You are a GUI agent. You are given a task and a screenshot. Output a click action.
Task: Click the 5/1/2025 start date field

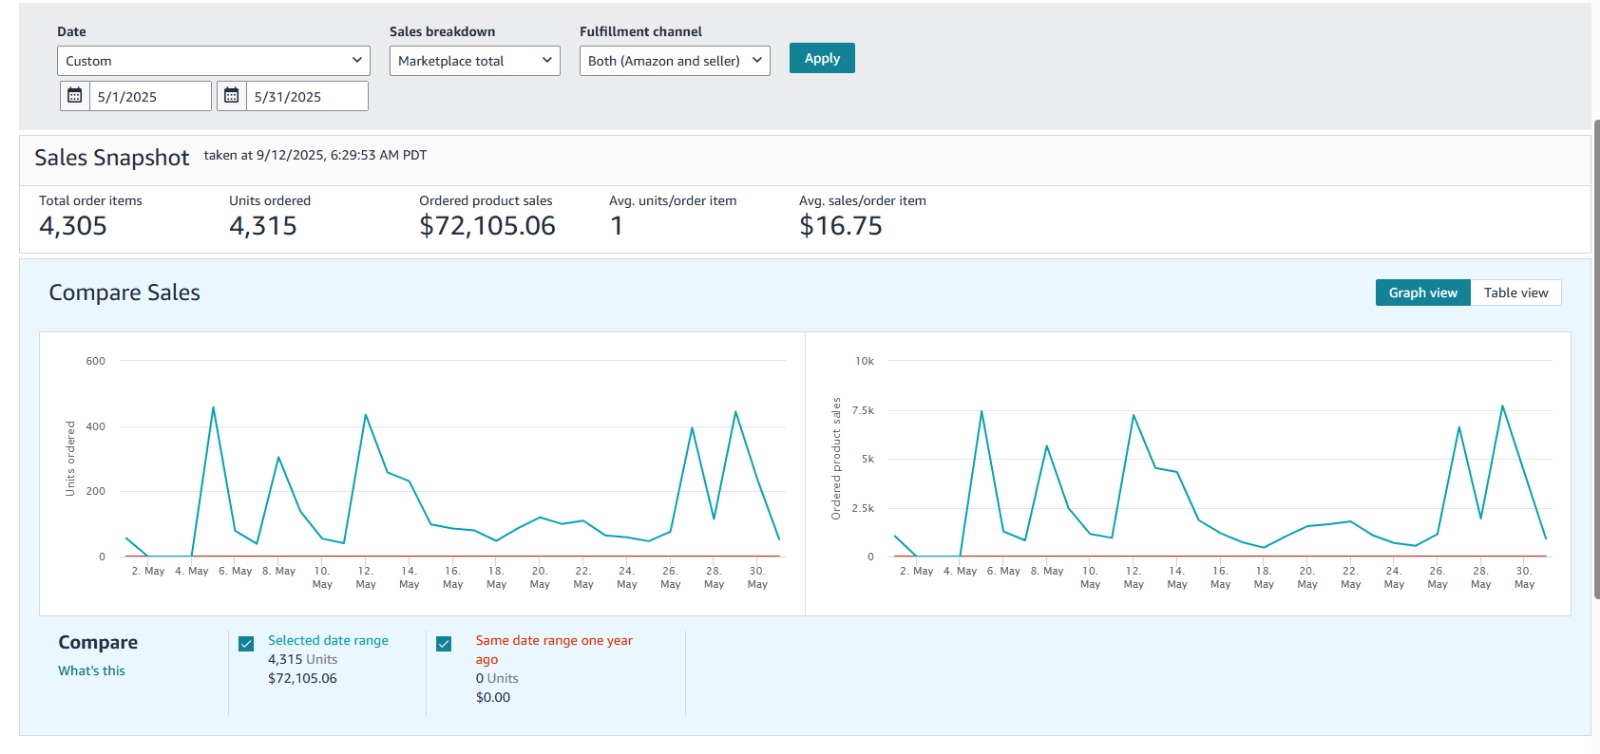pos(151,97)
